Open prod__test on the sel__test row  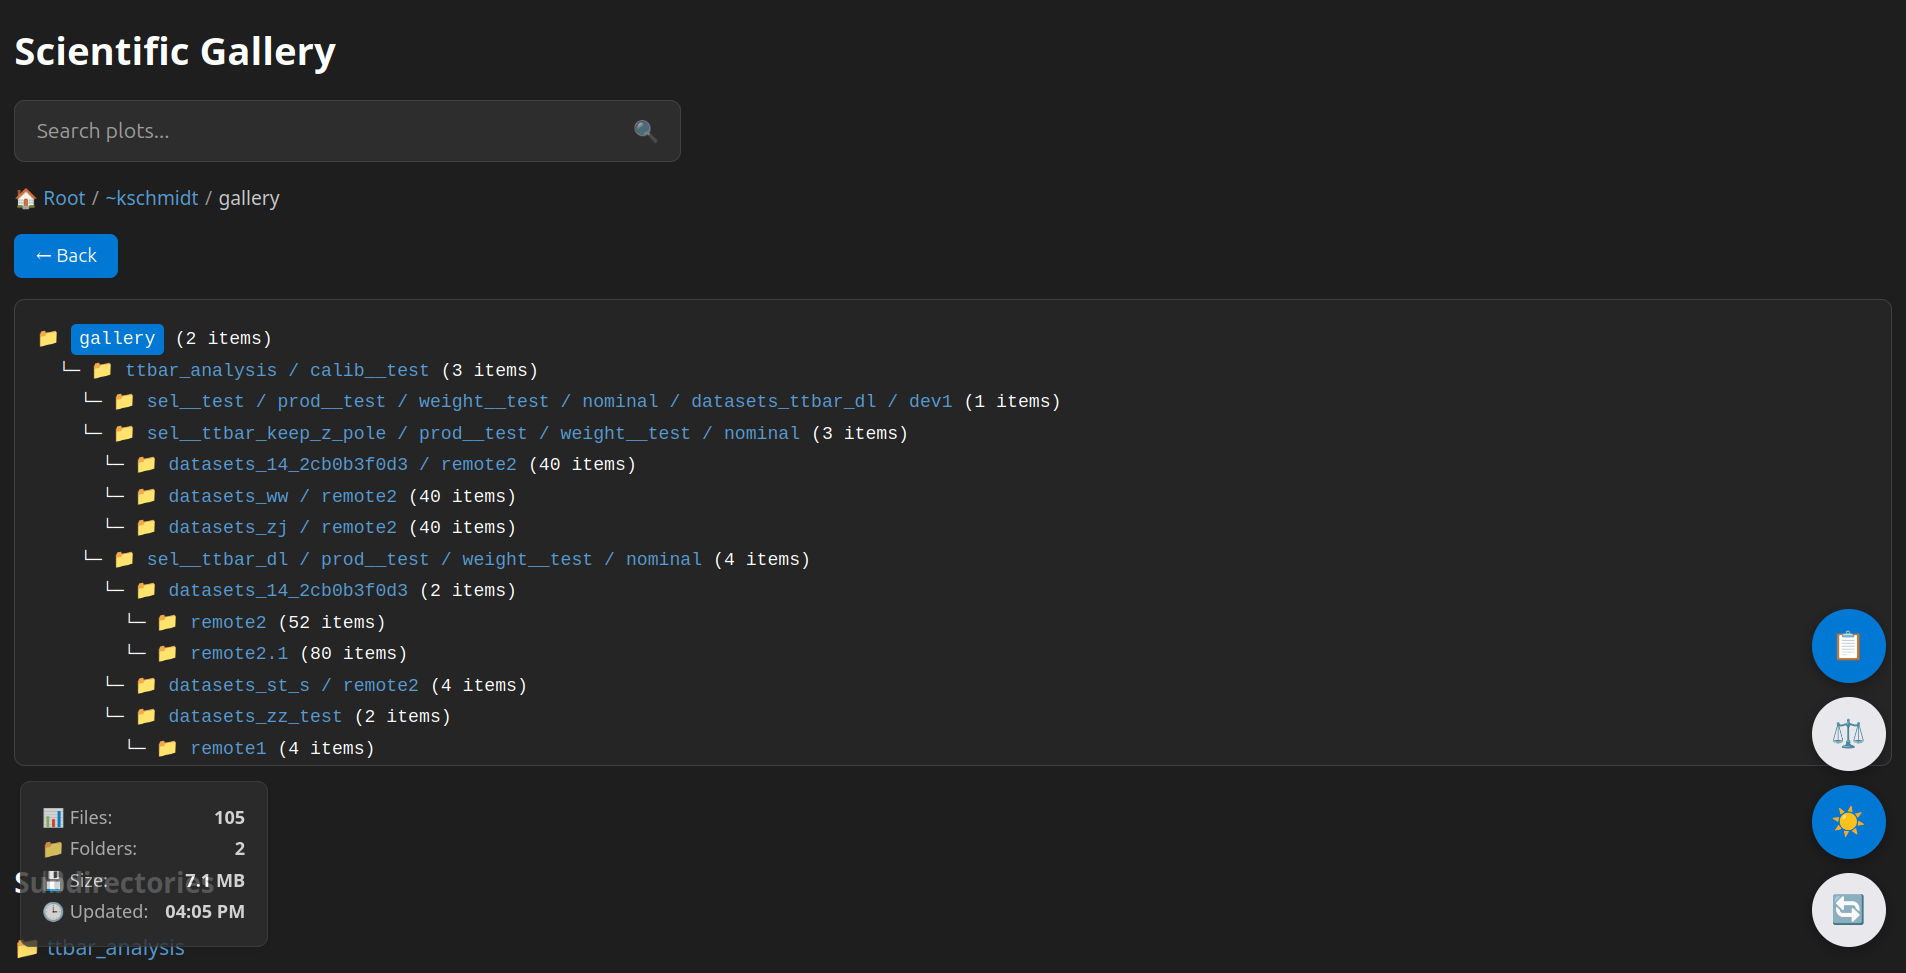331,401
